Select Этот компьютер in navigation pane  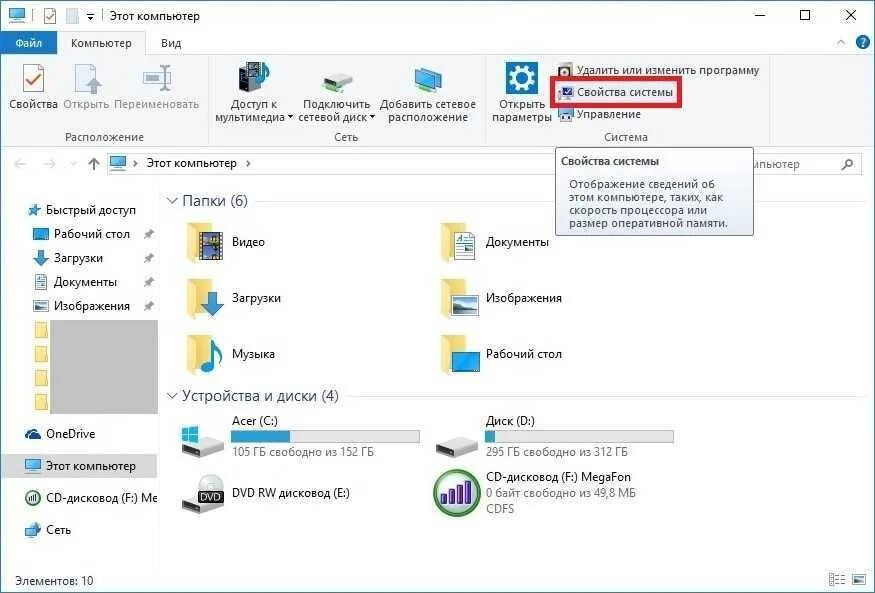click(x=80, y=466)
